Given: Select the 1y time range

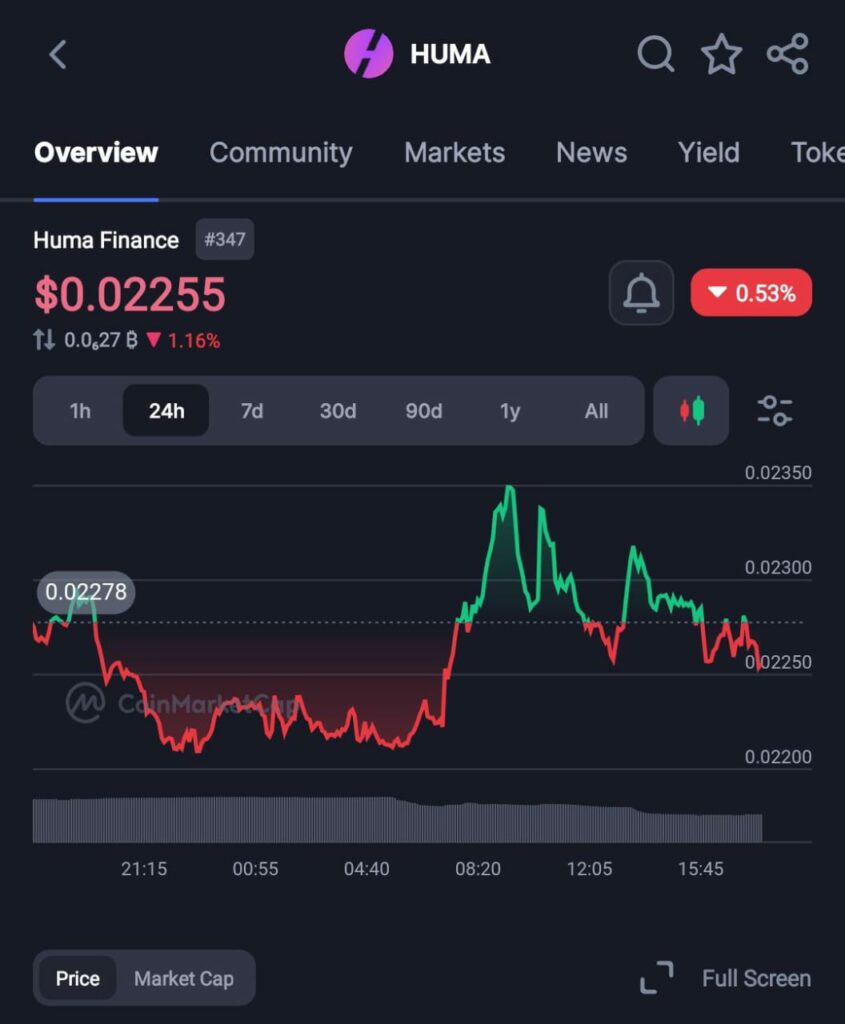Looking at the screenshot, I should pyautogui.click(x=510, y=411).
